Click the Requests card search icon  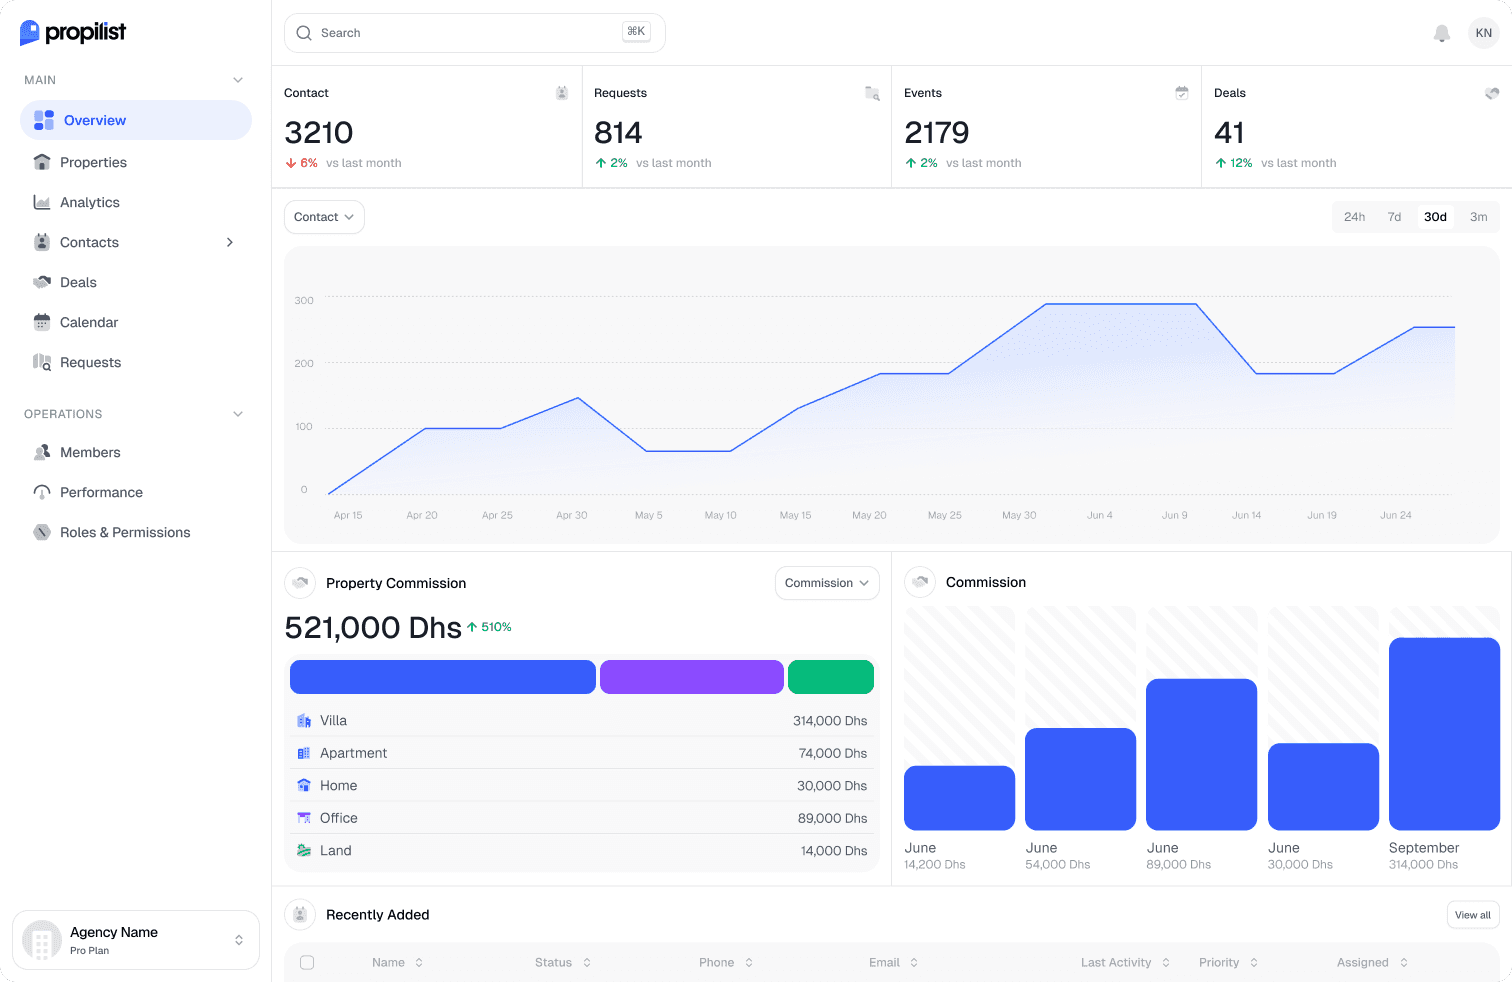pyautogui.click(x=872, y=93)
